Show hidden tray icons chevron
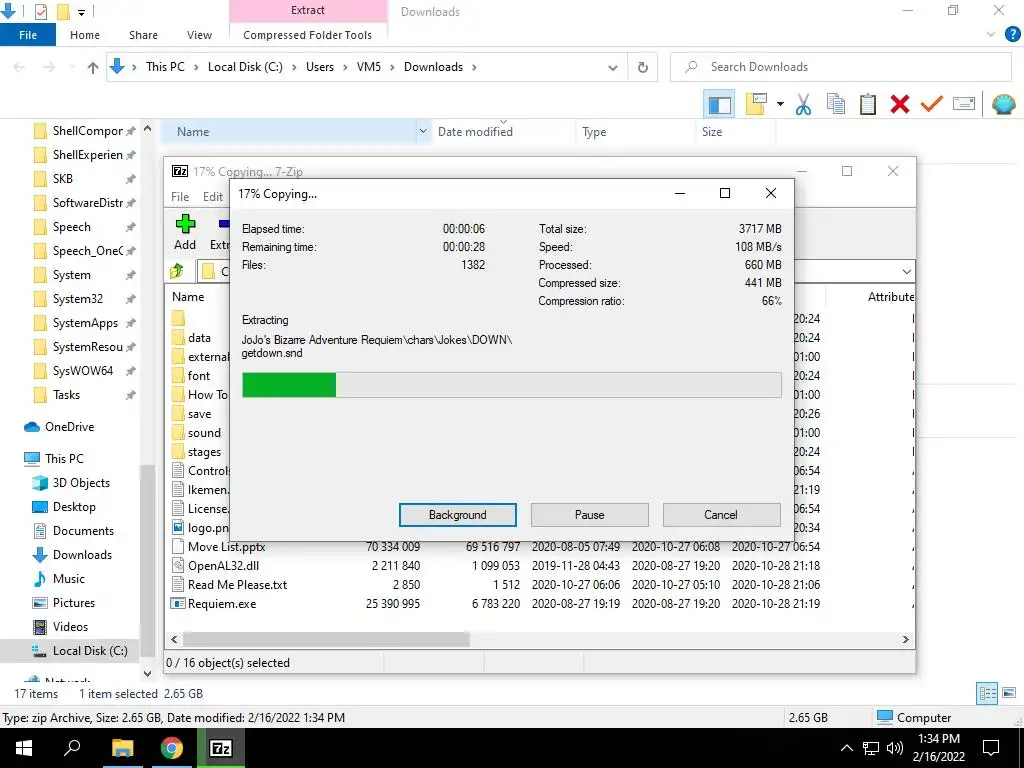 pyautogui.click(x=846, y=748)
